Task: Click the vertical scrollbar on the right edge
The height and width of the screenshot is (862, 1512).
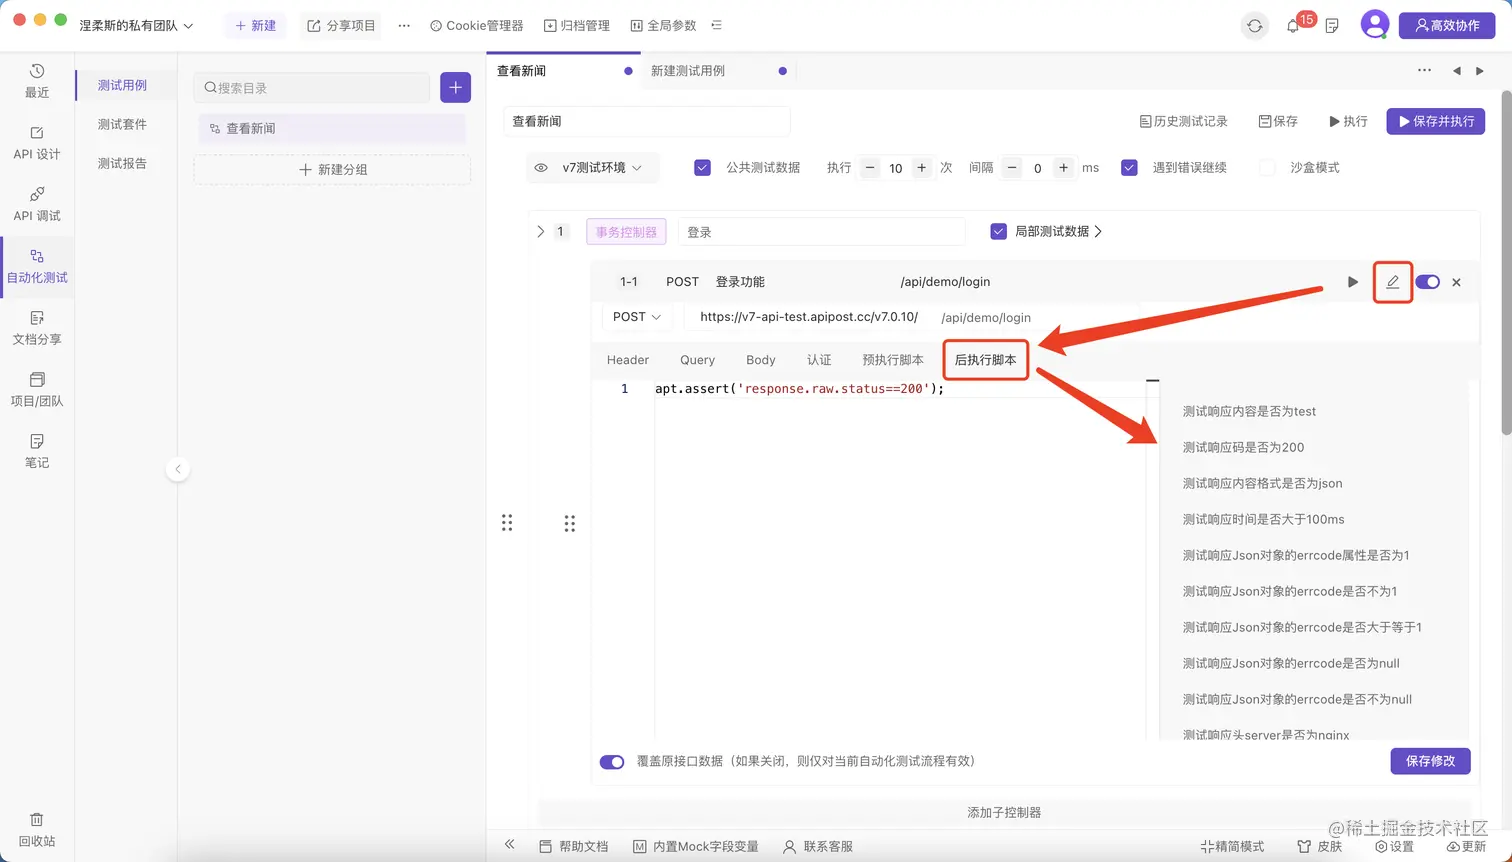Action: click(x=1506, y=263)
